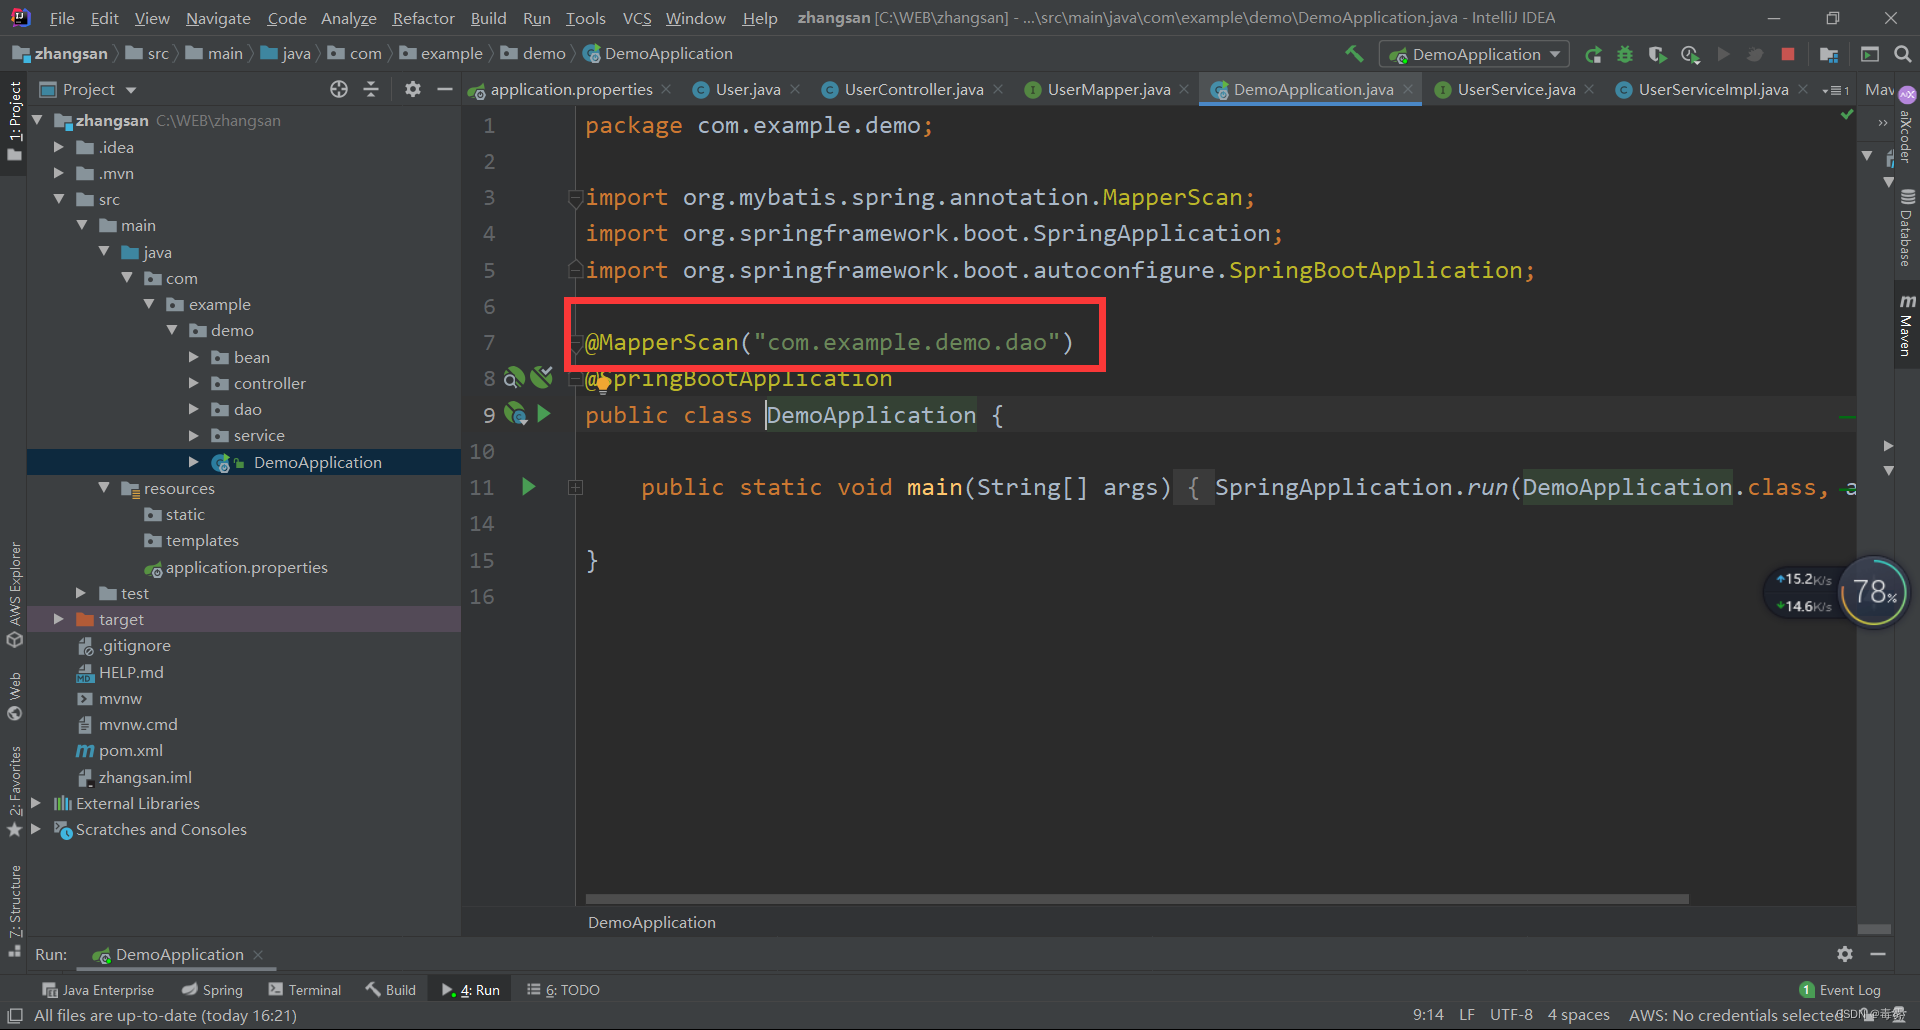Open the Run panel settings gear
1920x1030 pixels.
coord(1845,954)
